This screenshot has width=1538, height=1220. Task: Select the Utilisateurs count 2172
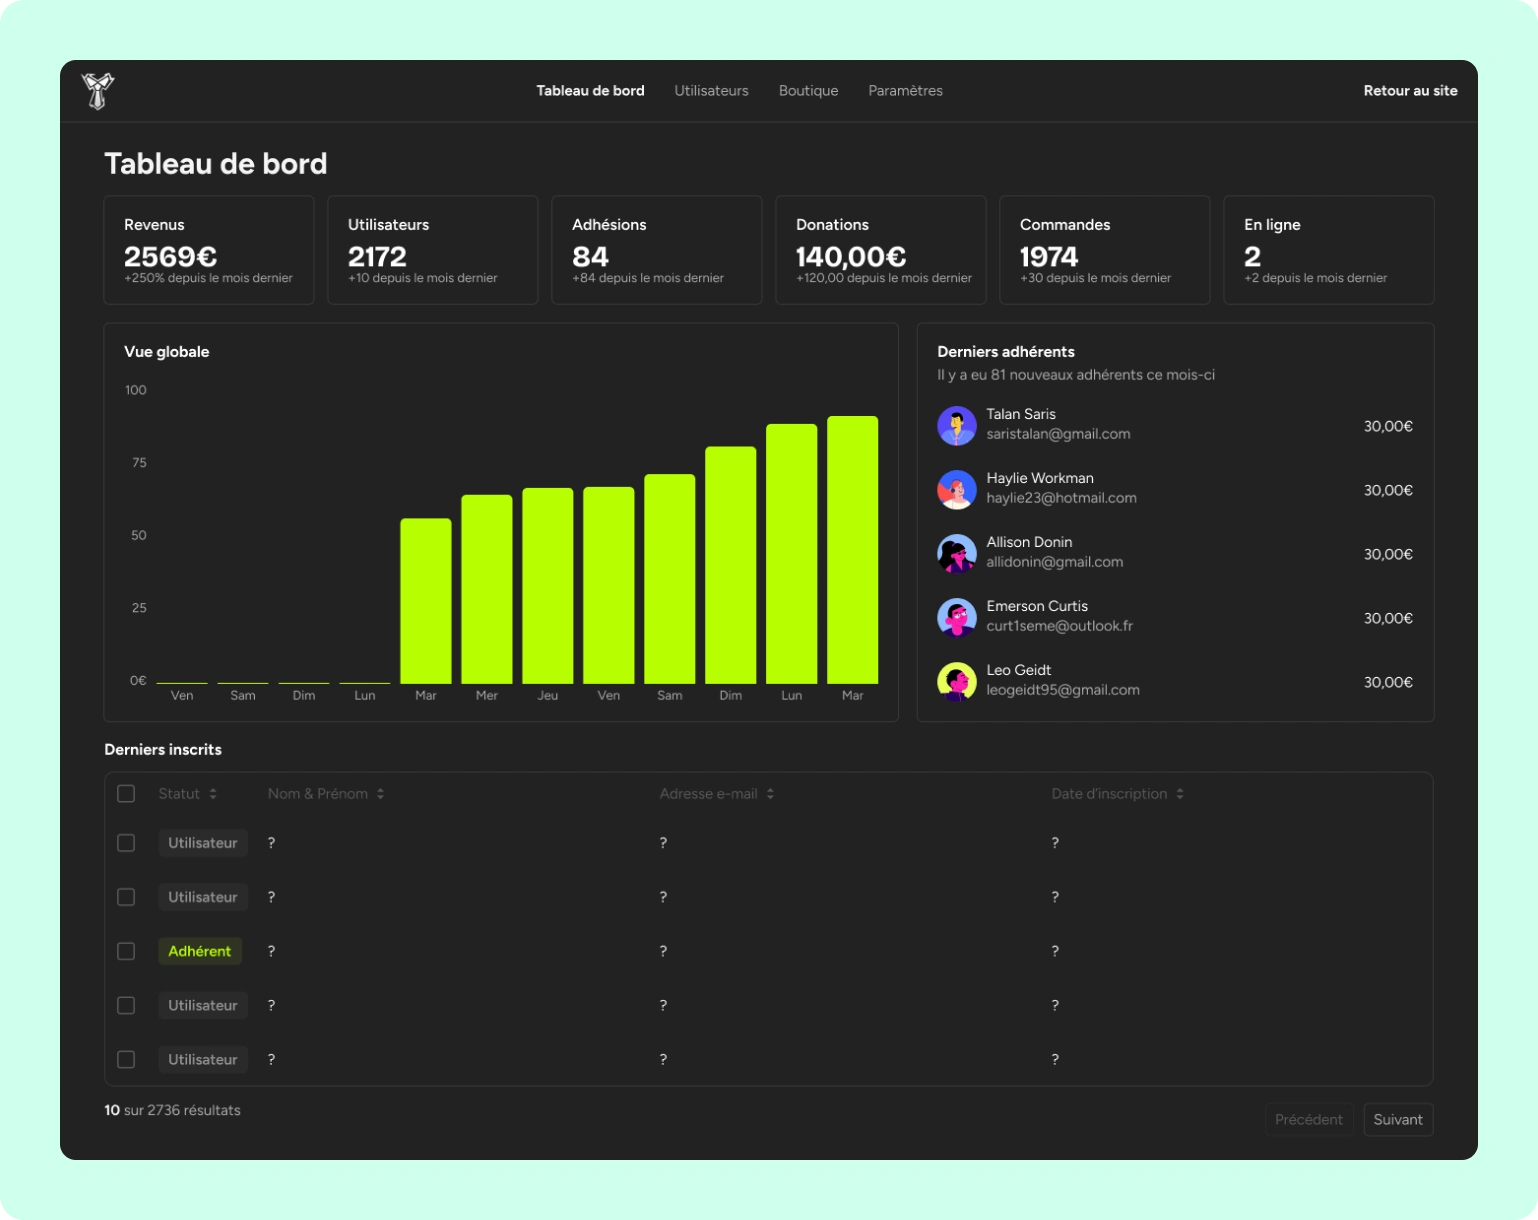pos(377,257)
